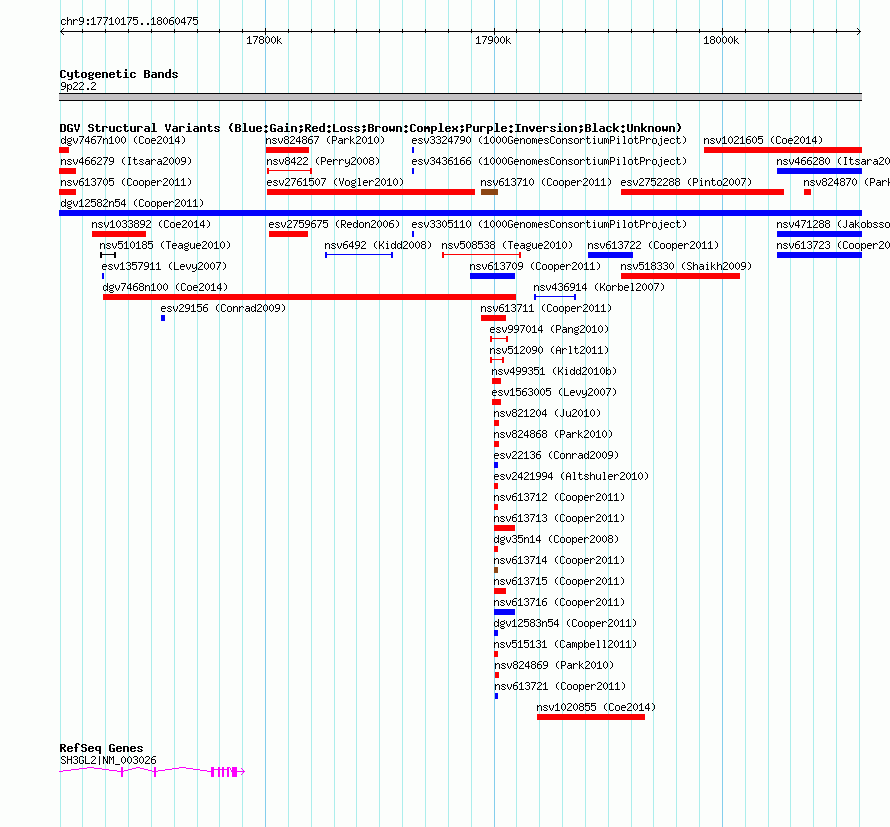
Task: Click the esv3324790 (1000GenomesConsortiumPilotProject) label
Action: pos(549,140)
